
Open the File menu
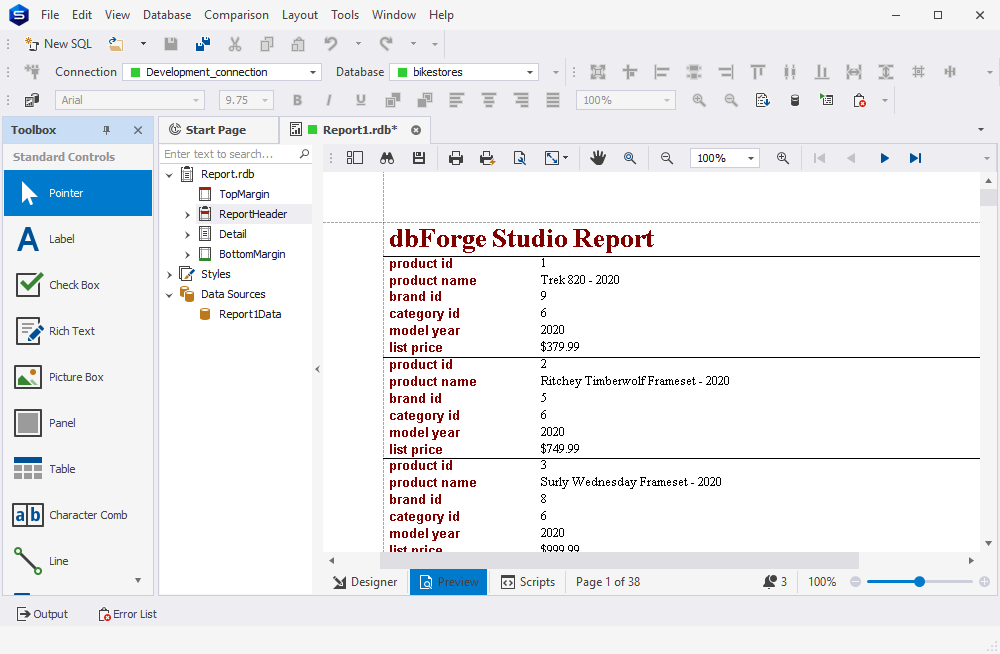[x=50, y=15]
